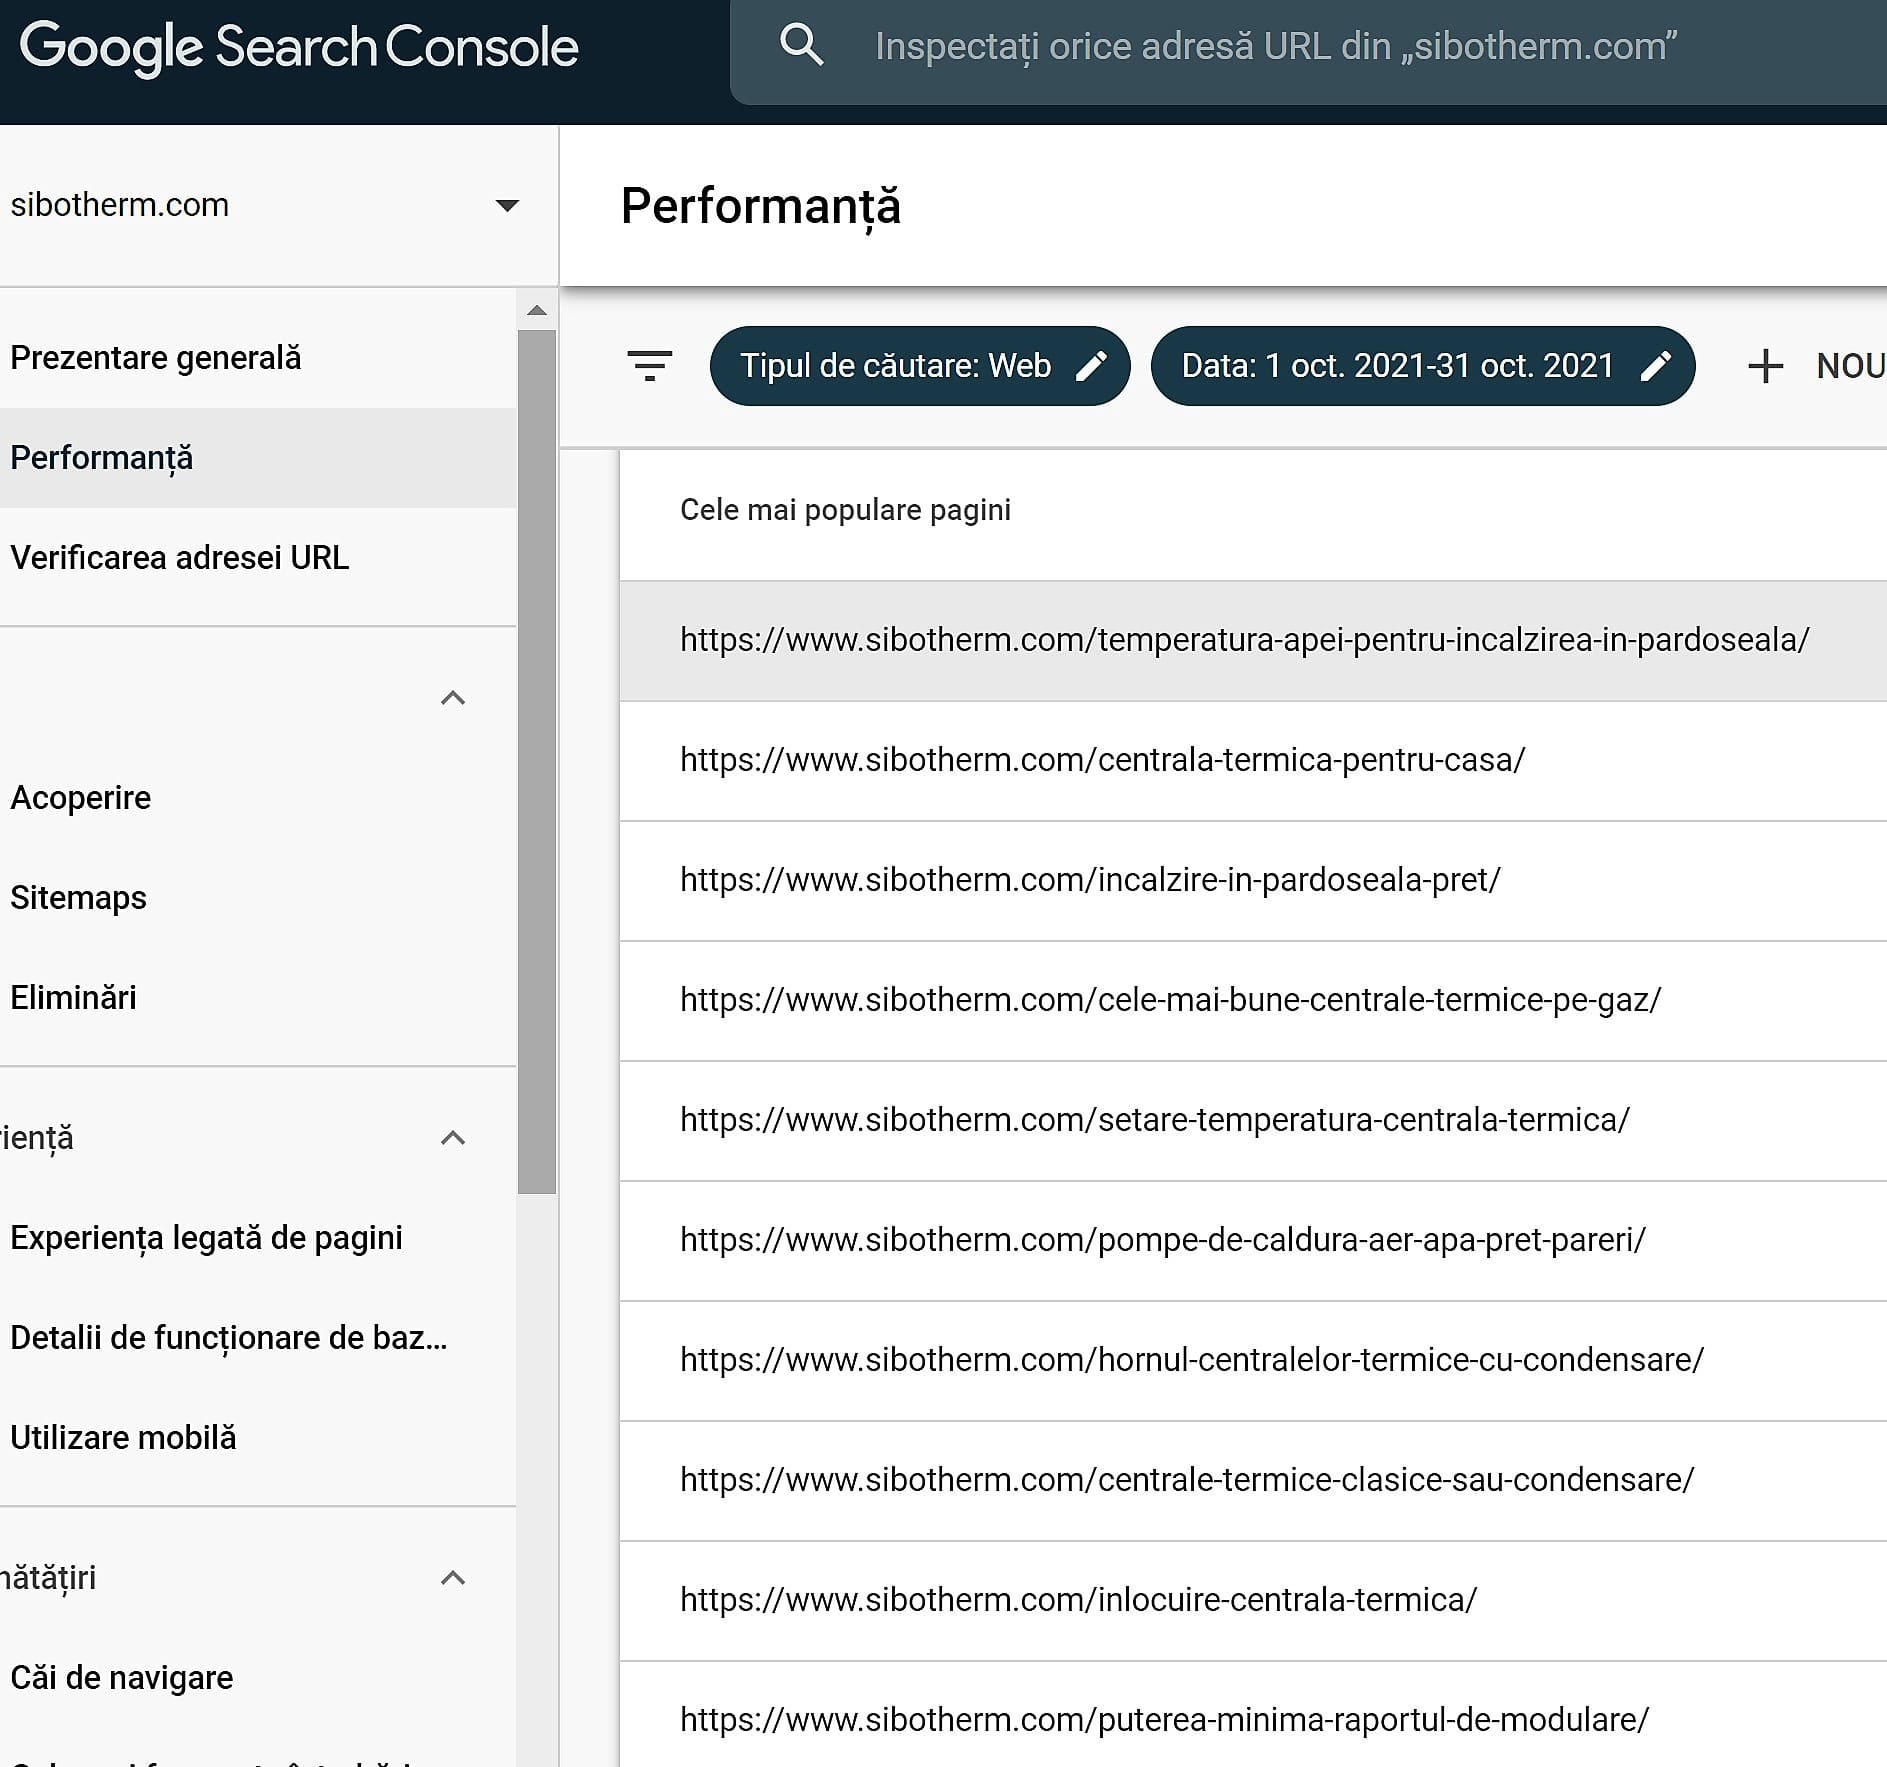Image resolution: width=1887 pixels, height=1767 pixels.
Task: Select incalzire-in-pardoseala-pret URL row
Action: (1253, 881)
